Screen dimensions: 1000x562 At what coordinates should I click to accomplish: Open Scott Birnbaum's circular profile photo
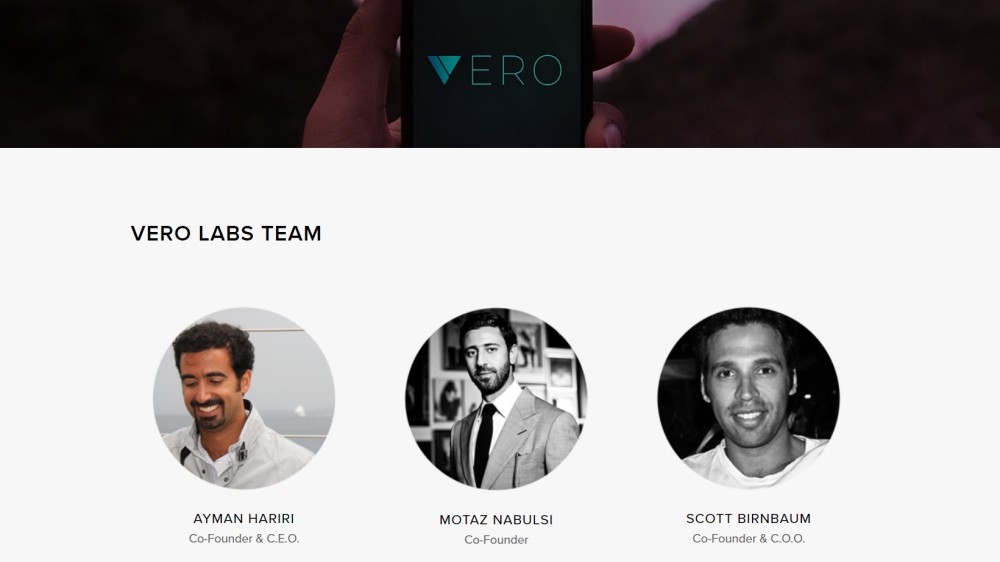click(x=749, y=399)
